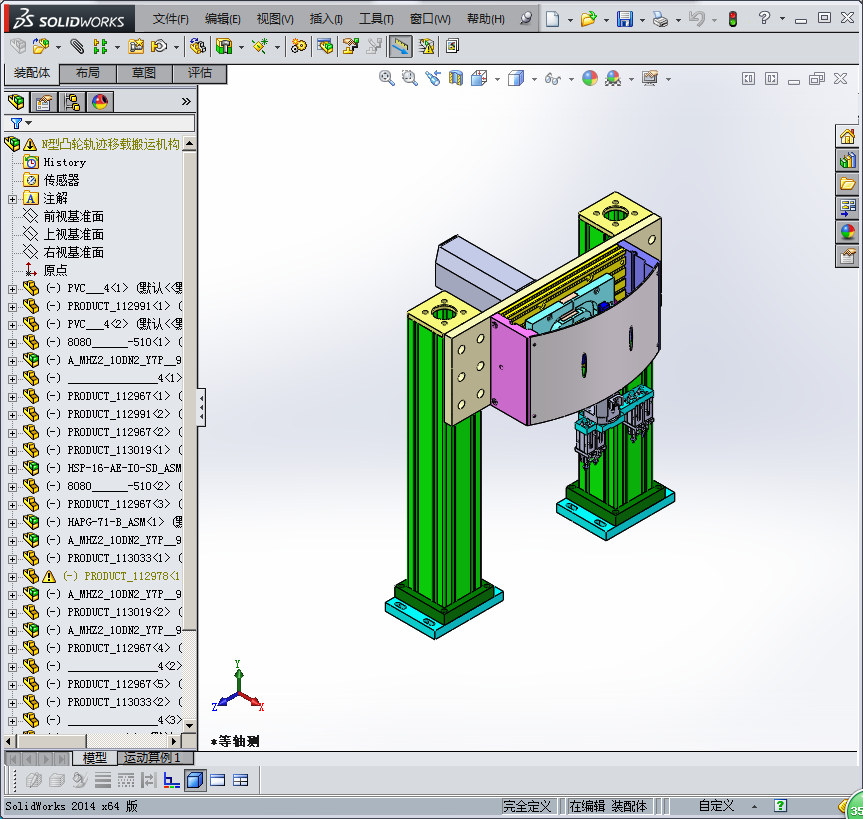The height and width of the screenshot is (819, 863).
Task: Switch to the single view window icon
Action: click(x=217, y=780)
